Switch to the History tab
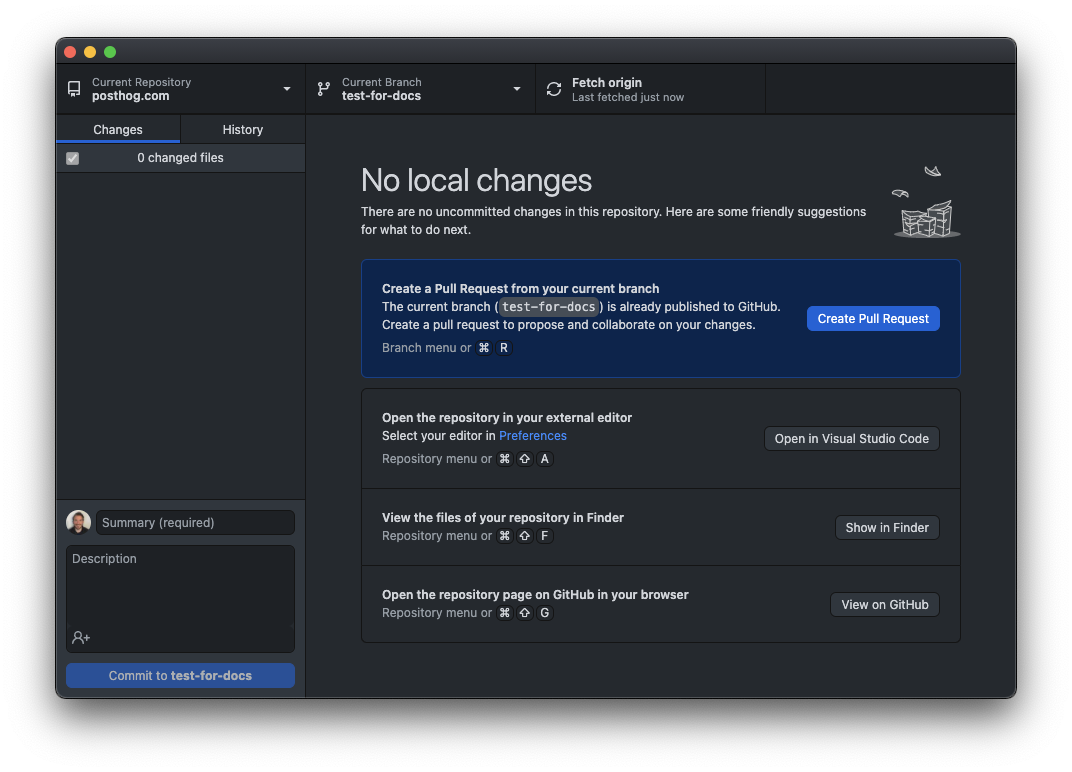The height and width of the screenshot is (772, 1072). pos(242,129)
